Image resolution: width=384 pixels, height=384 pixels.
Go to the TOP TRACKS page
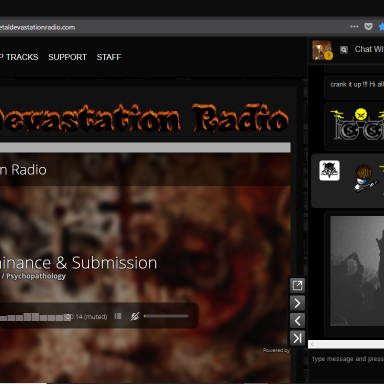pyautogui.click(x=19, y=57)
